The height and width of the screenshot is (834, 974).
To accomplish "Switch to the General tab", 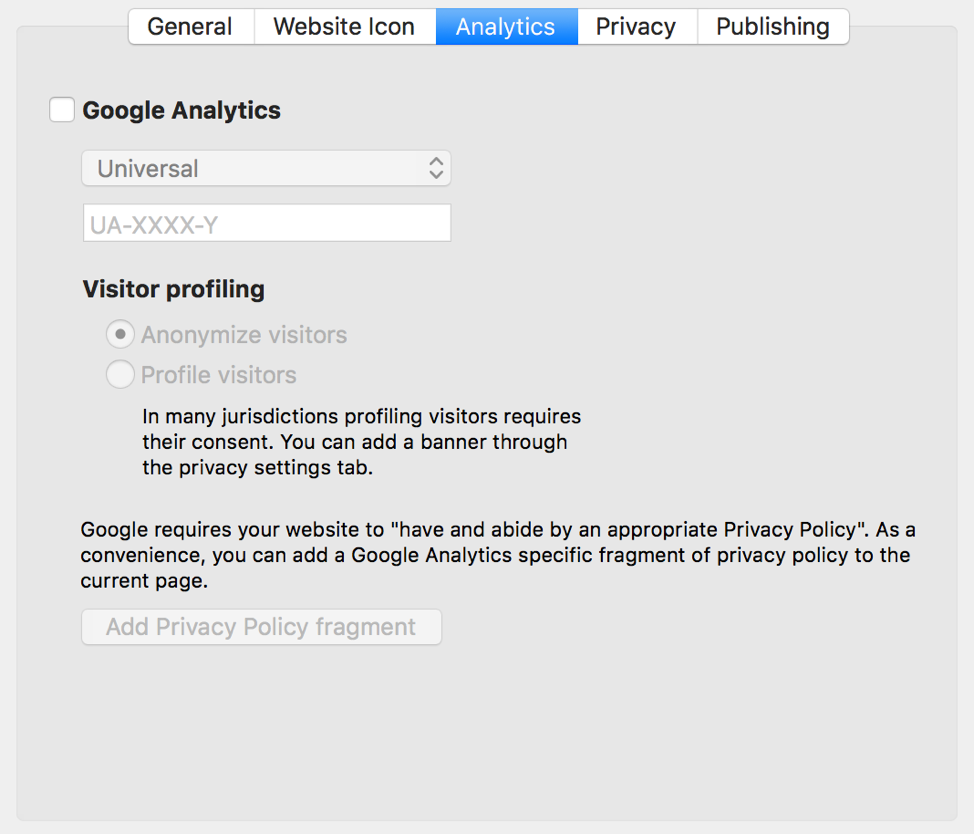I will [190, 27].
